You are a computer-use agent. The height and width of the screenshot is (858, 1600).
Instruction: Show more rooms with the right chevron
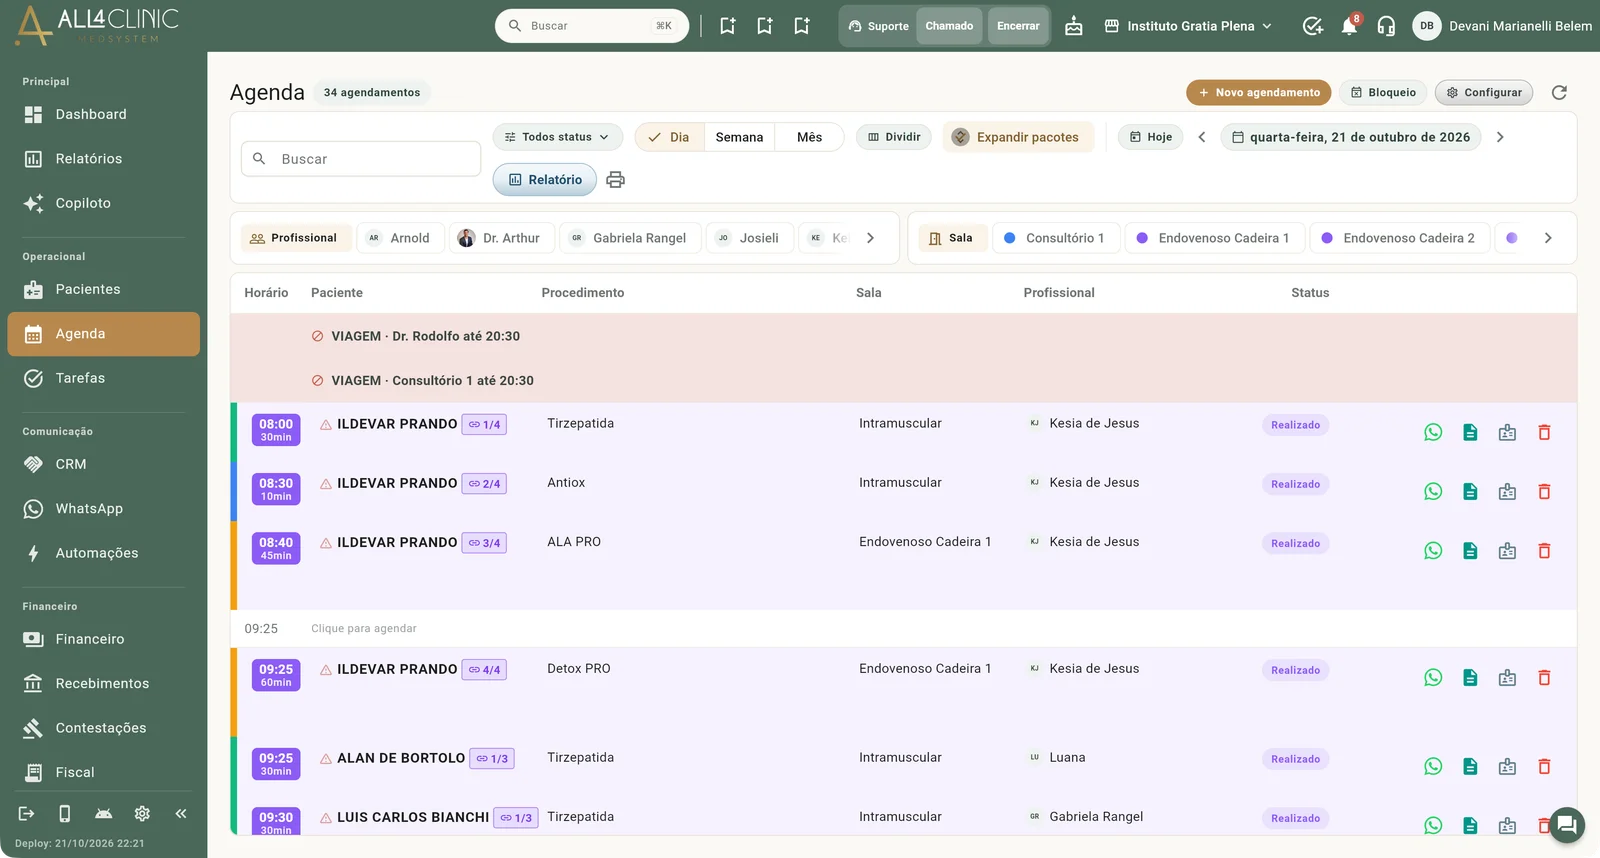[1548, 238]
